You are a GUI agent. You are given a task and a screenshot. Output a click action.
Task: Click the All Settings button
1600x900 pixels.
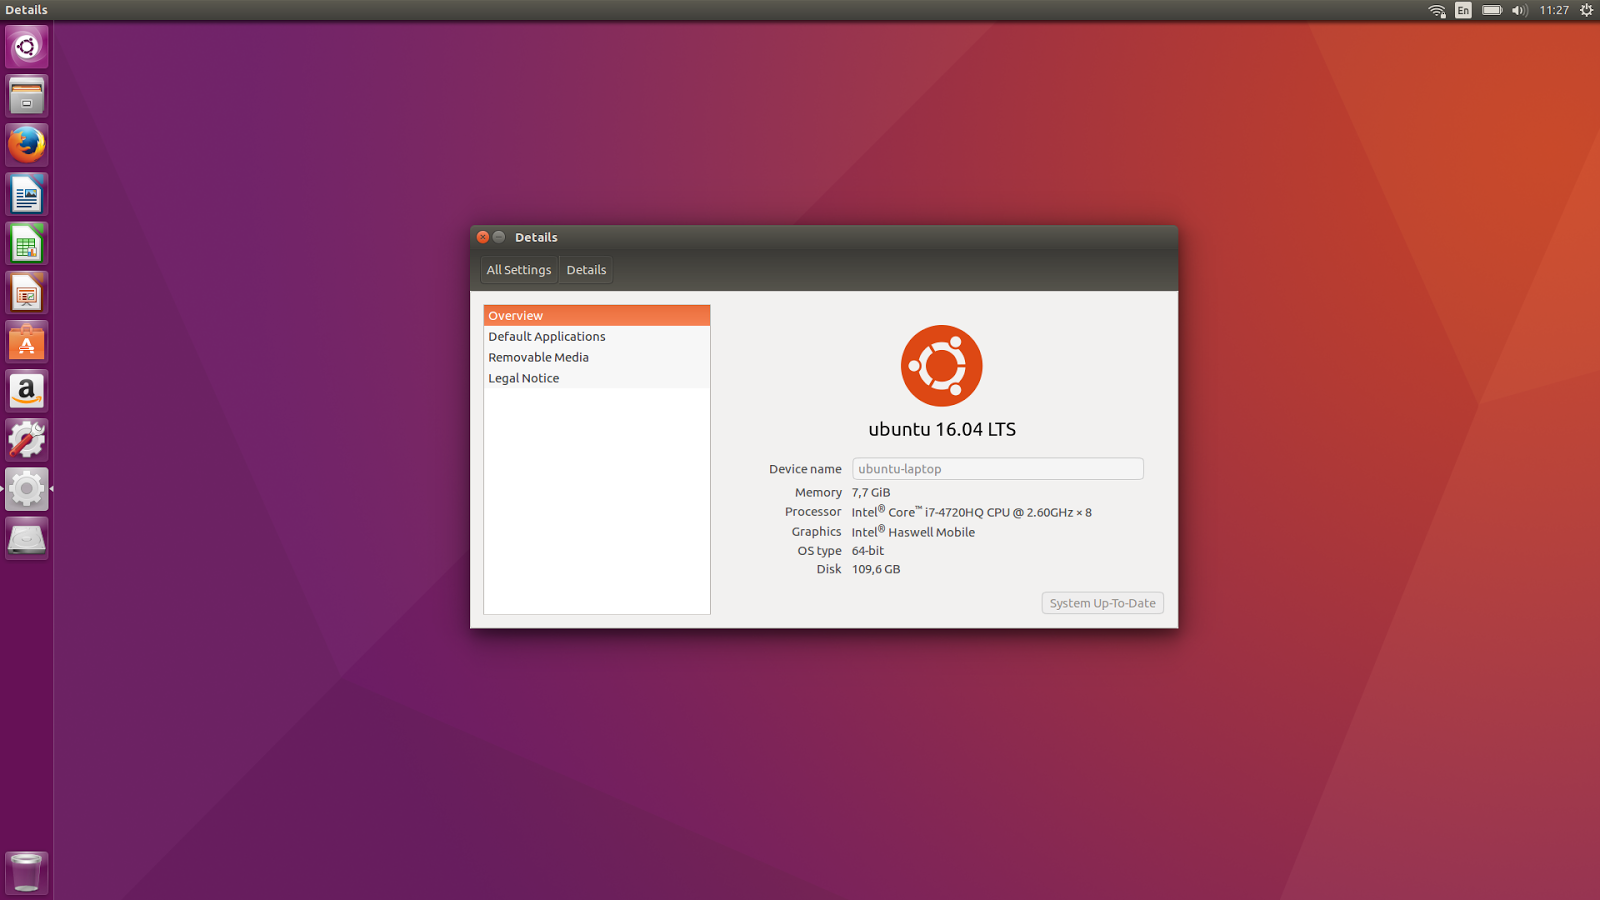coord(518,269)
